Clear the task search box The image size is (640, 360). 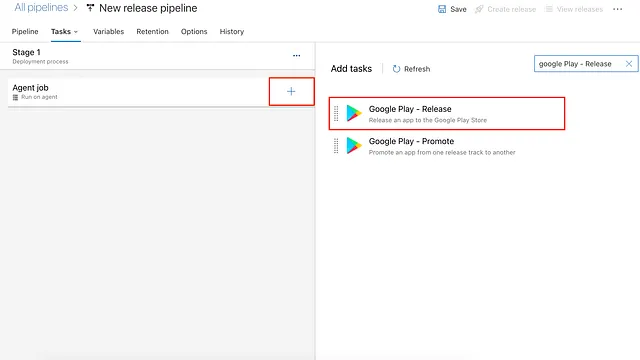click(x=629, y=64)
